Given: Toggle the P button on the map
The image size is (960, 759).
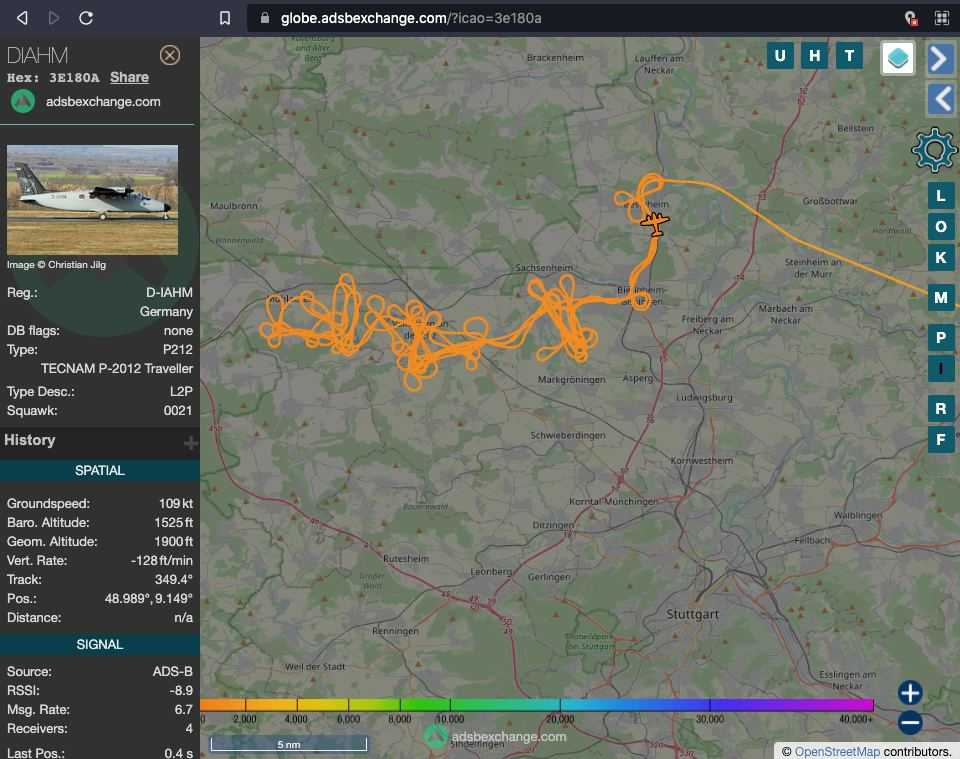Looking at the screenshot, I should [x=941, y=337].
